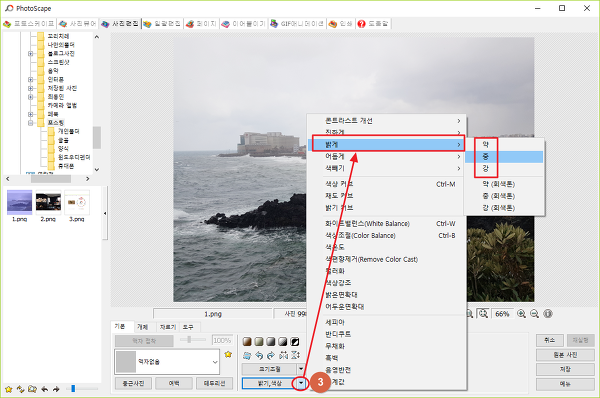Expand the 인터폰 folder node
The height and width of the screenshot is (398, 600).
tap(30, 80)
